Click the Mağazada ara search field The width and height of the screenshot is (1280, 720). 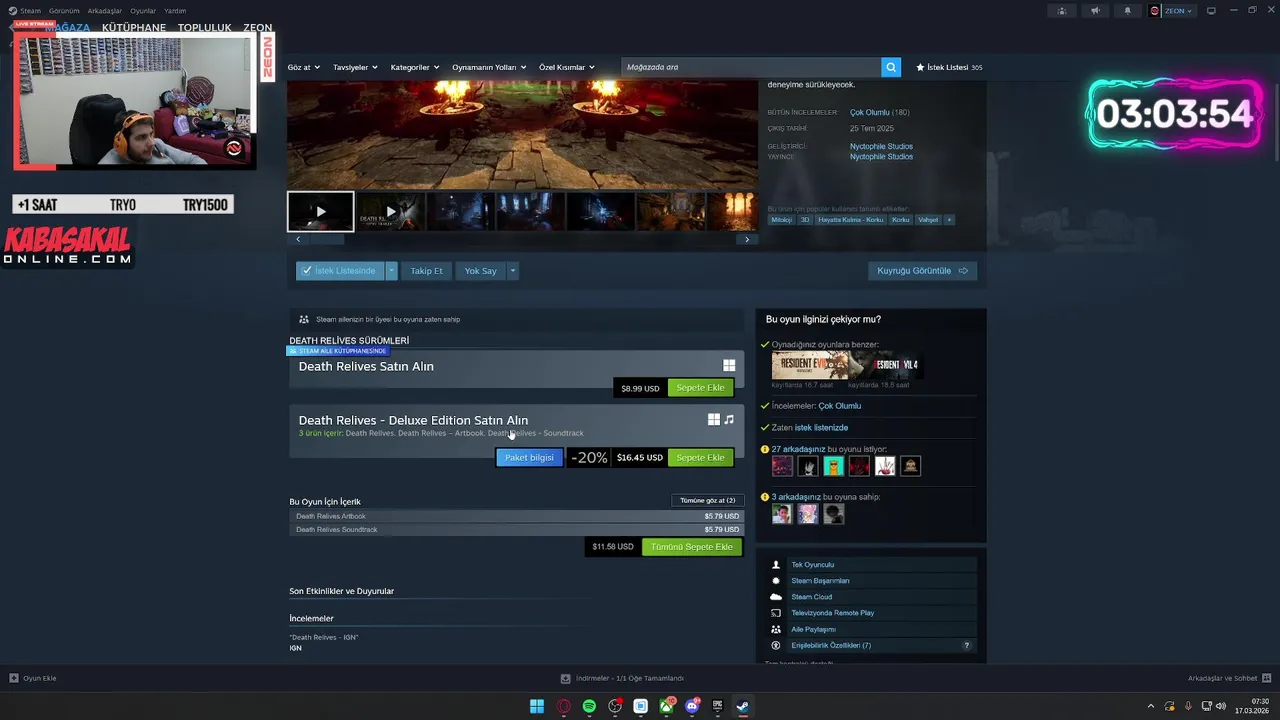pos(751,67)
